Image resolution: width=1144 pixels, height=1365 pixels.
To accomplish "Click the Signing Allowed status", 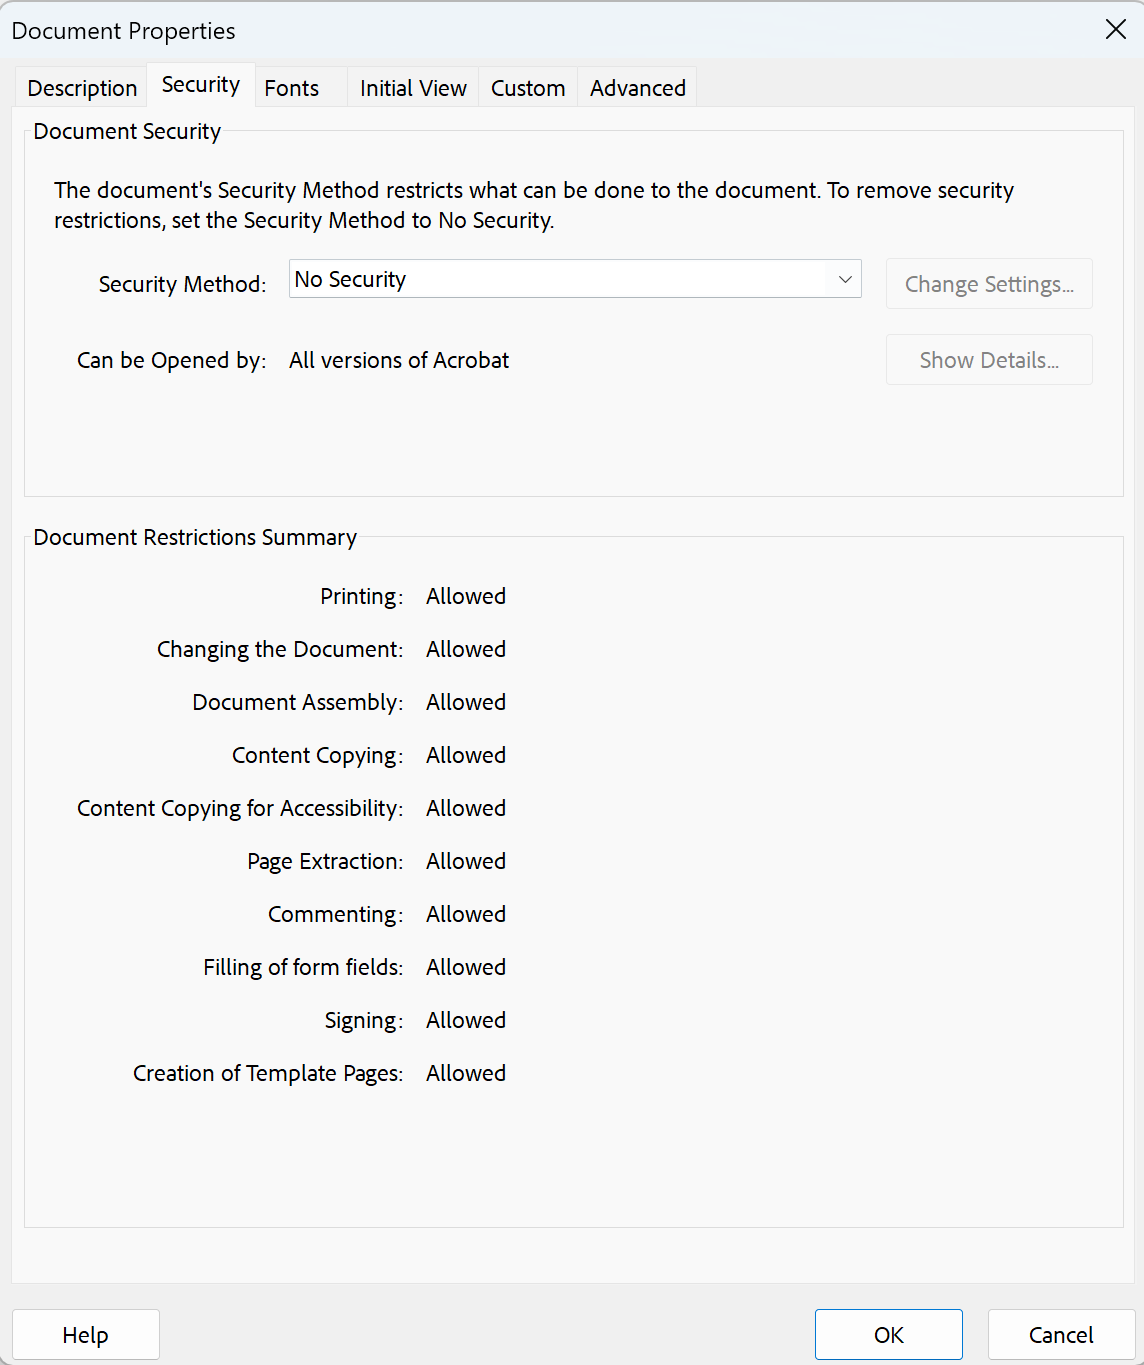I will pos(466,1020).
